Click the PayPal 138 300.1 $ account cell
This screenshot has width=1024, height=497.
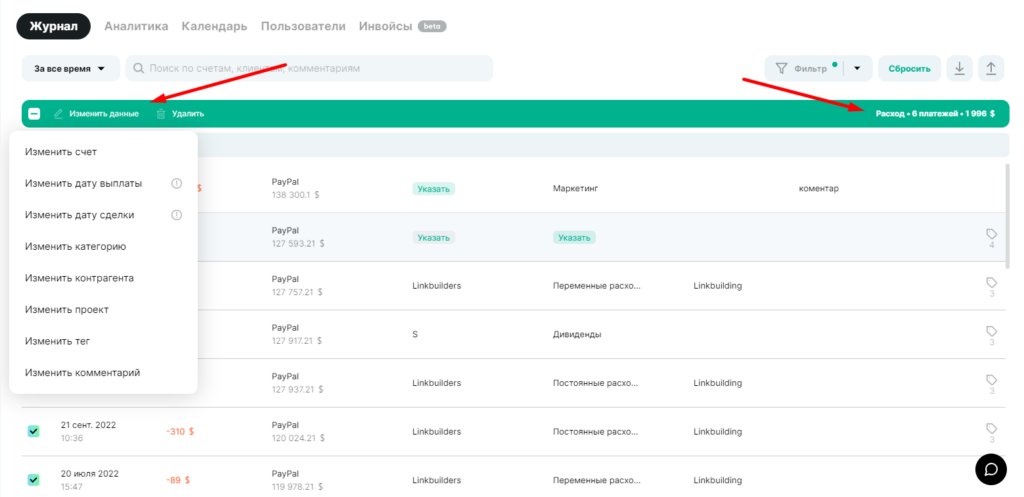coord(295,189)
